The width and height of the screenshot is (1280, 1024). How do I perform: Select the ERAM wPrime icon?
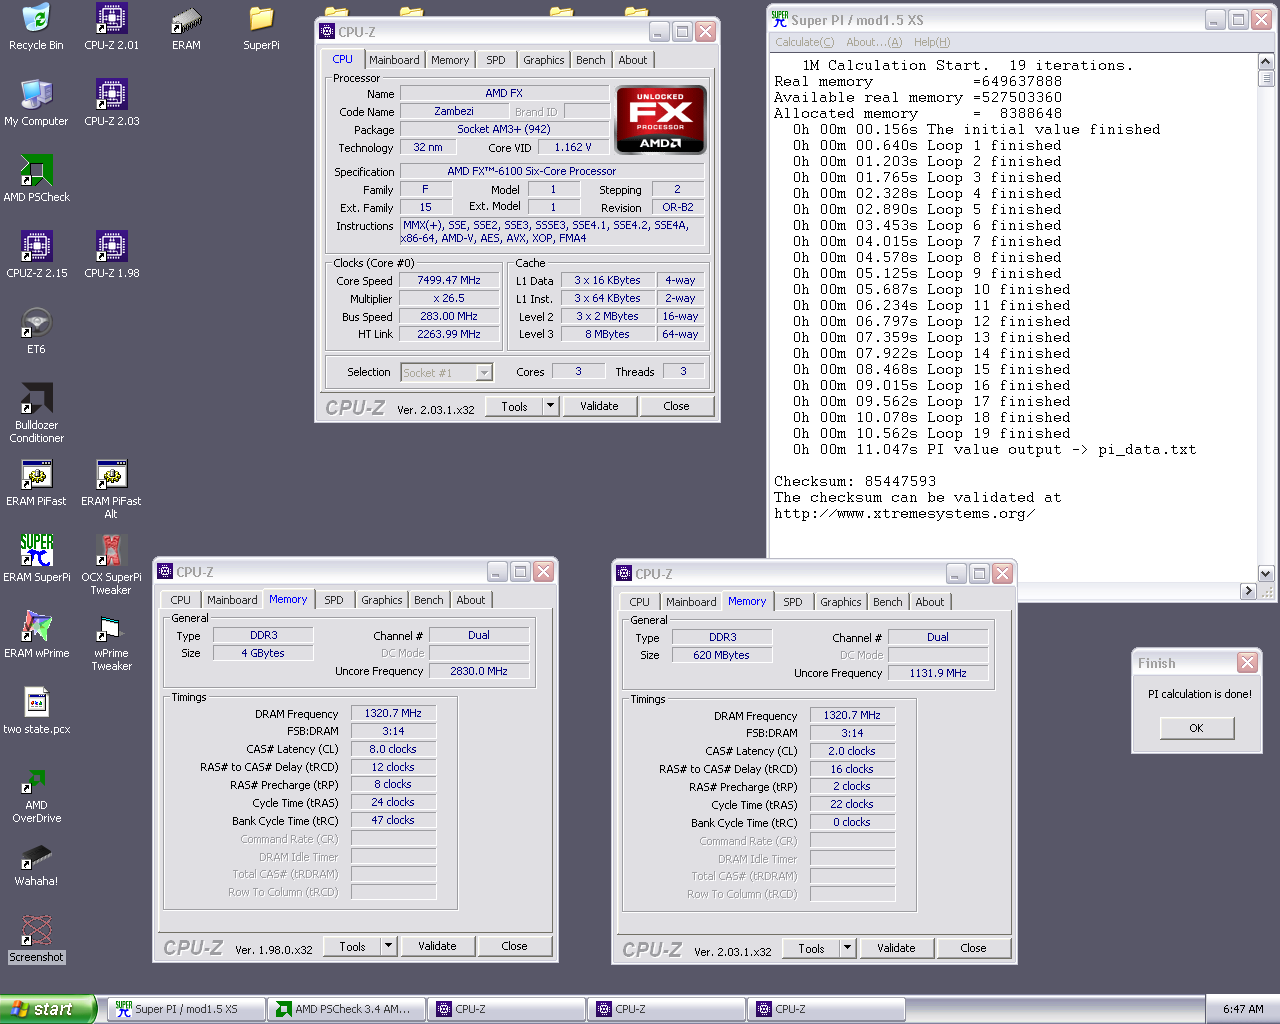[x=36, y=635]
